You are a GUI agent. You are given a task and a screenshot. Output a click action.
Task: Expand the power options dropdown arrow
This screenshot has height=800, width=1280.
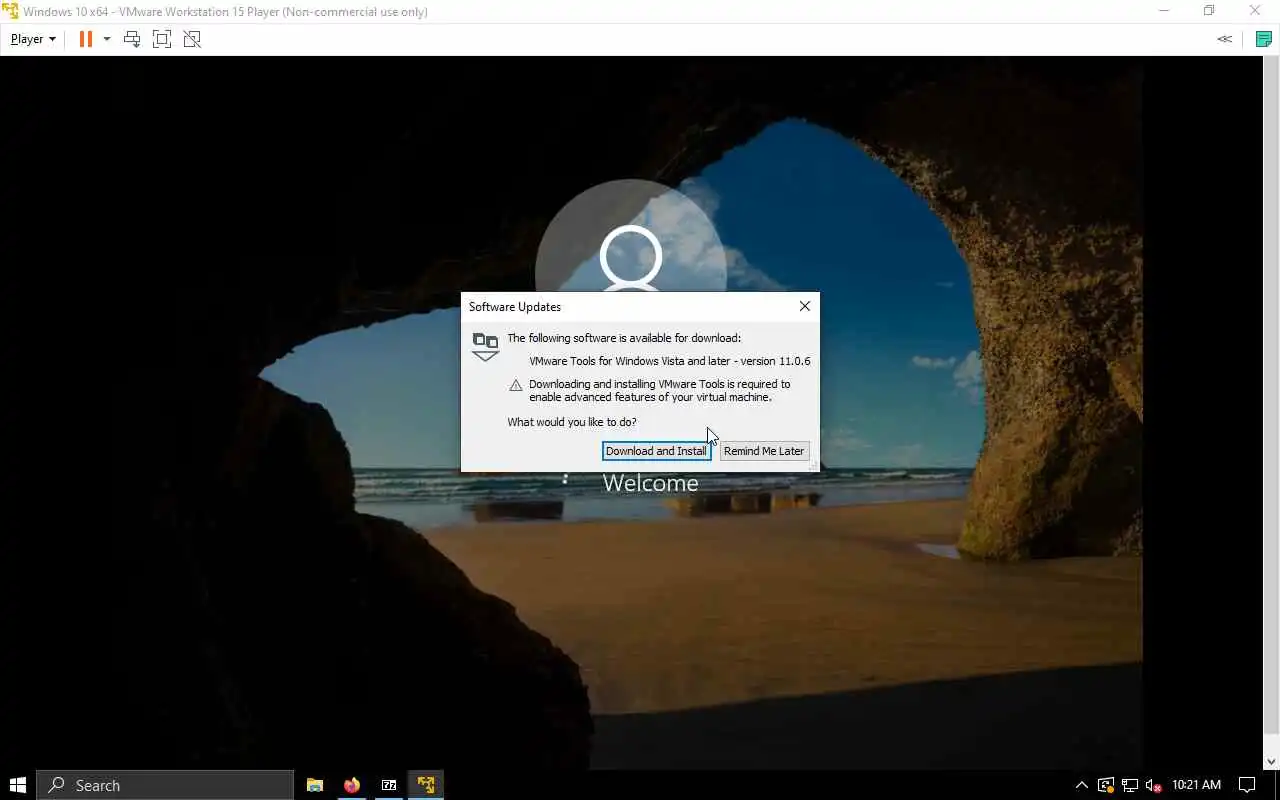coord(107,39)
